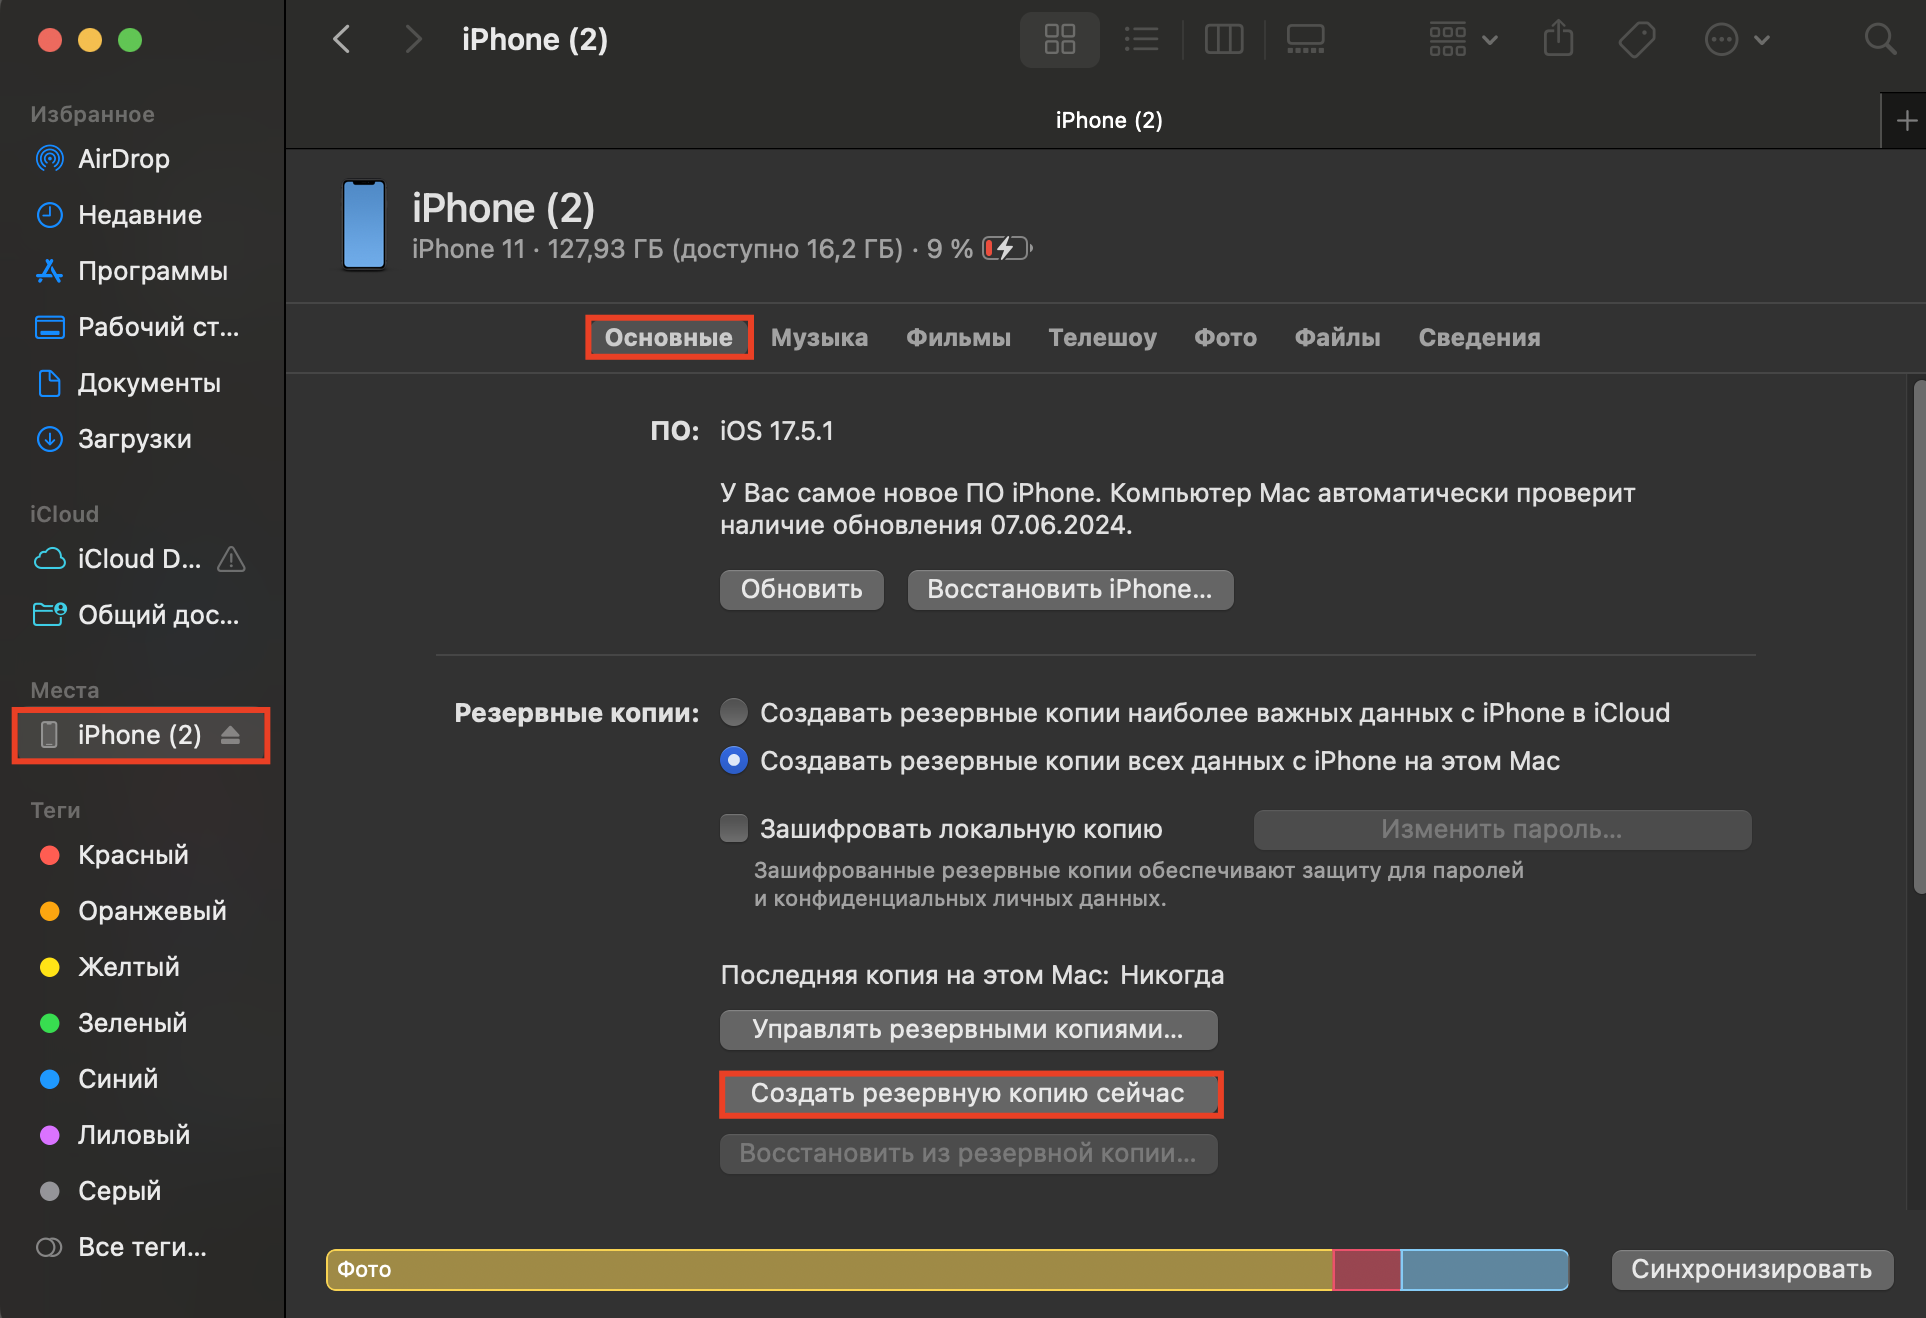The image size is (1926, 1318).
Task: Click the battery charging indicator
Action: (1007, 249)
